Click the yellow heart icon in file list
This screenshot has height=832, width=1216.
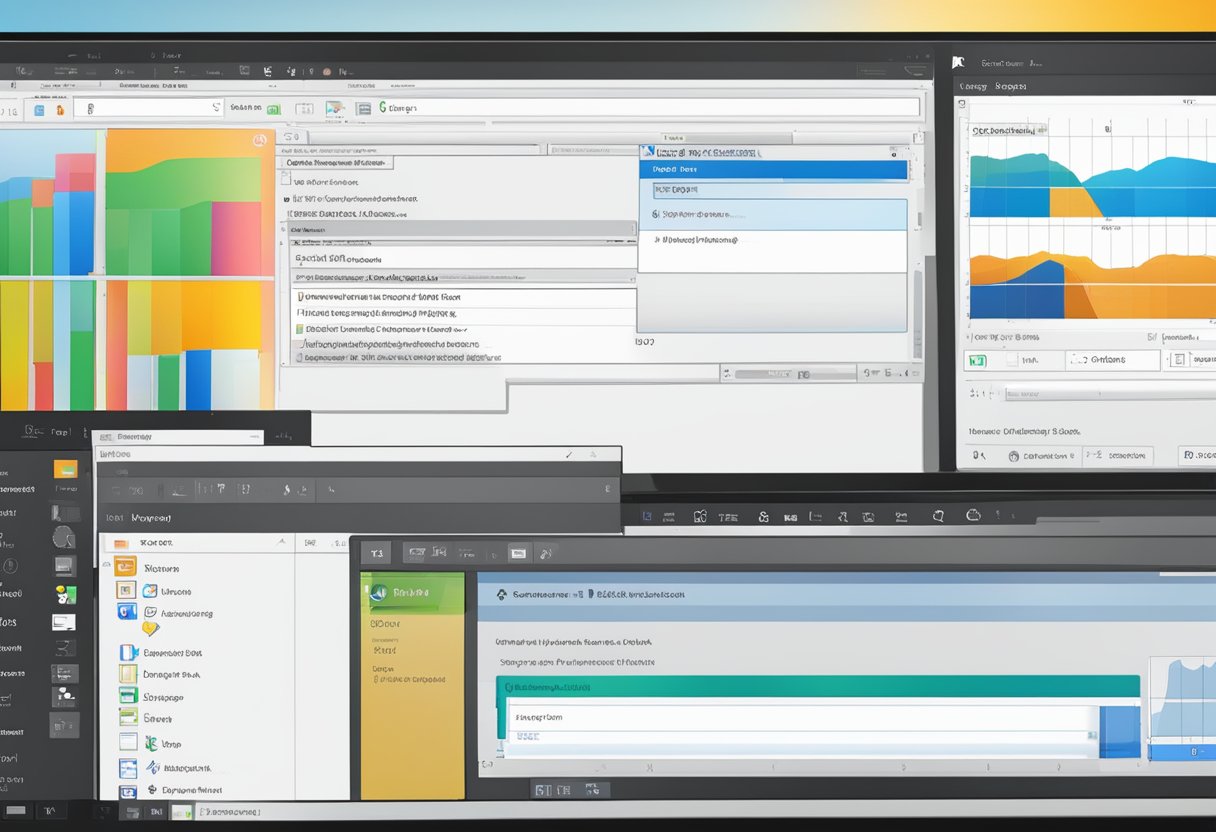click(150, 629)
